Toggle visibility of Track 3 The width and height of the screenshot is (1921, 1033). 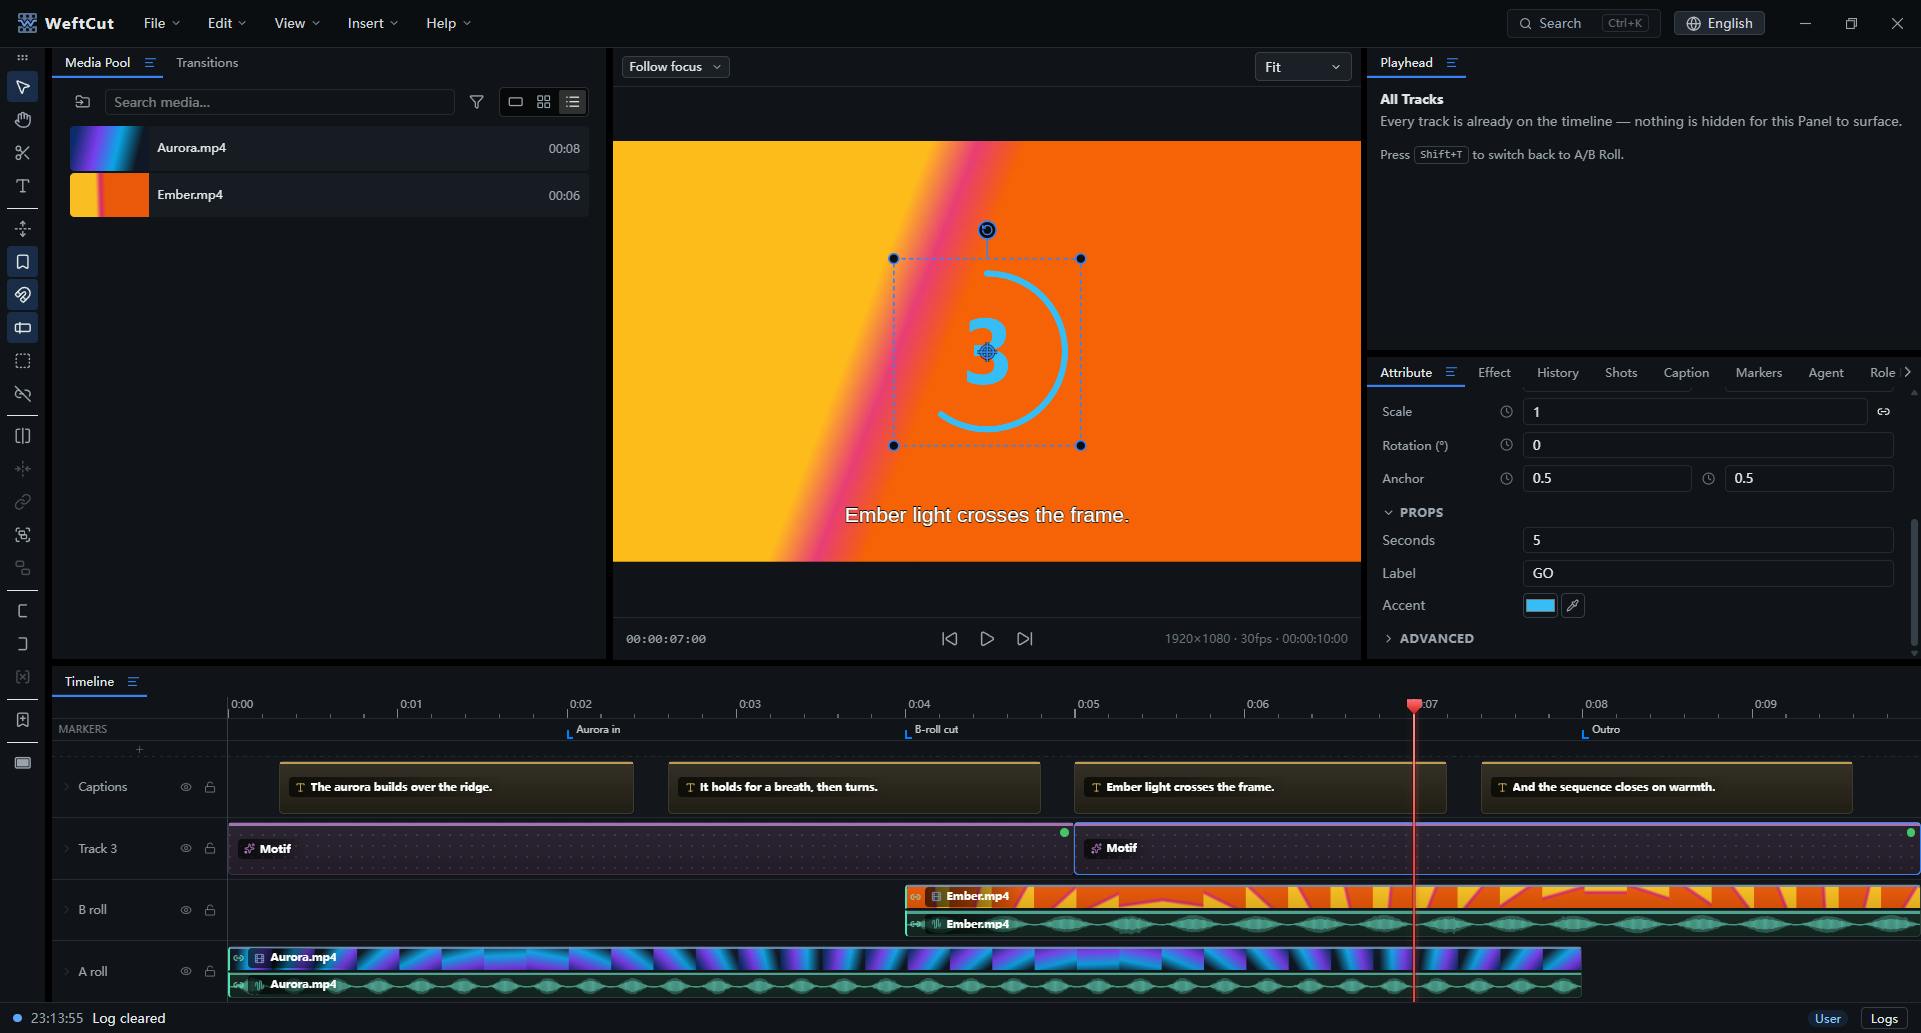point(186,849)
